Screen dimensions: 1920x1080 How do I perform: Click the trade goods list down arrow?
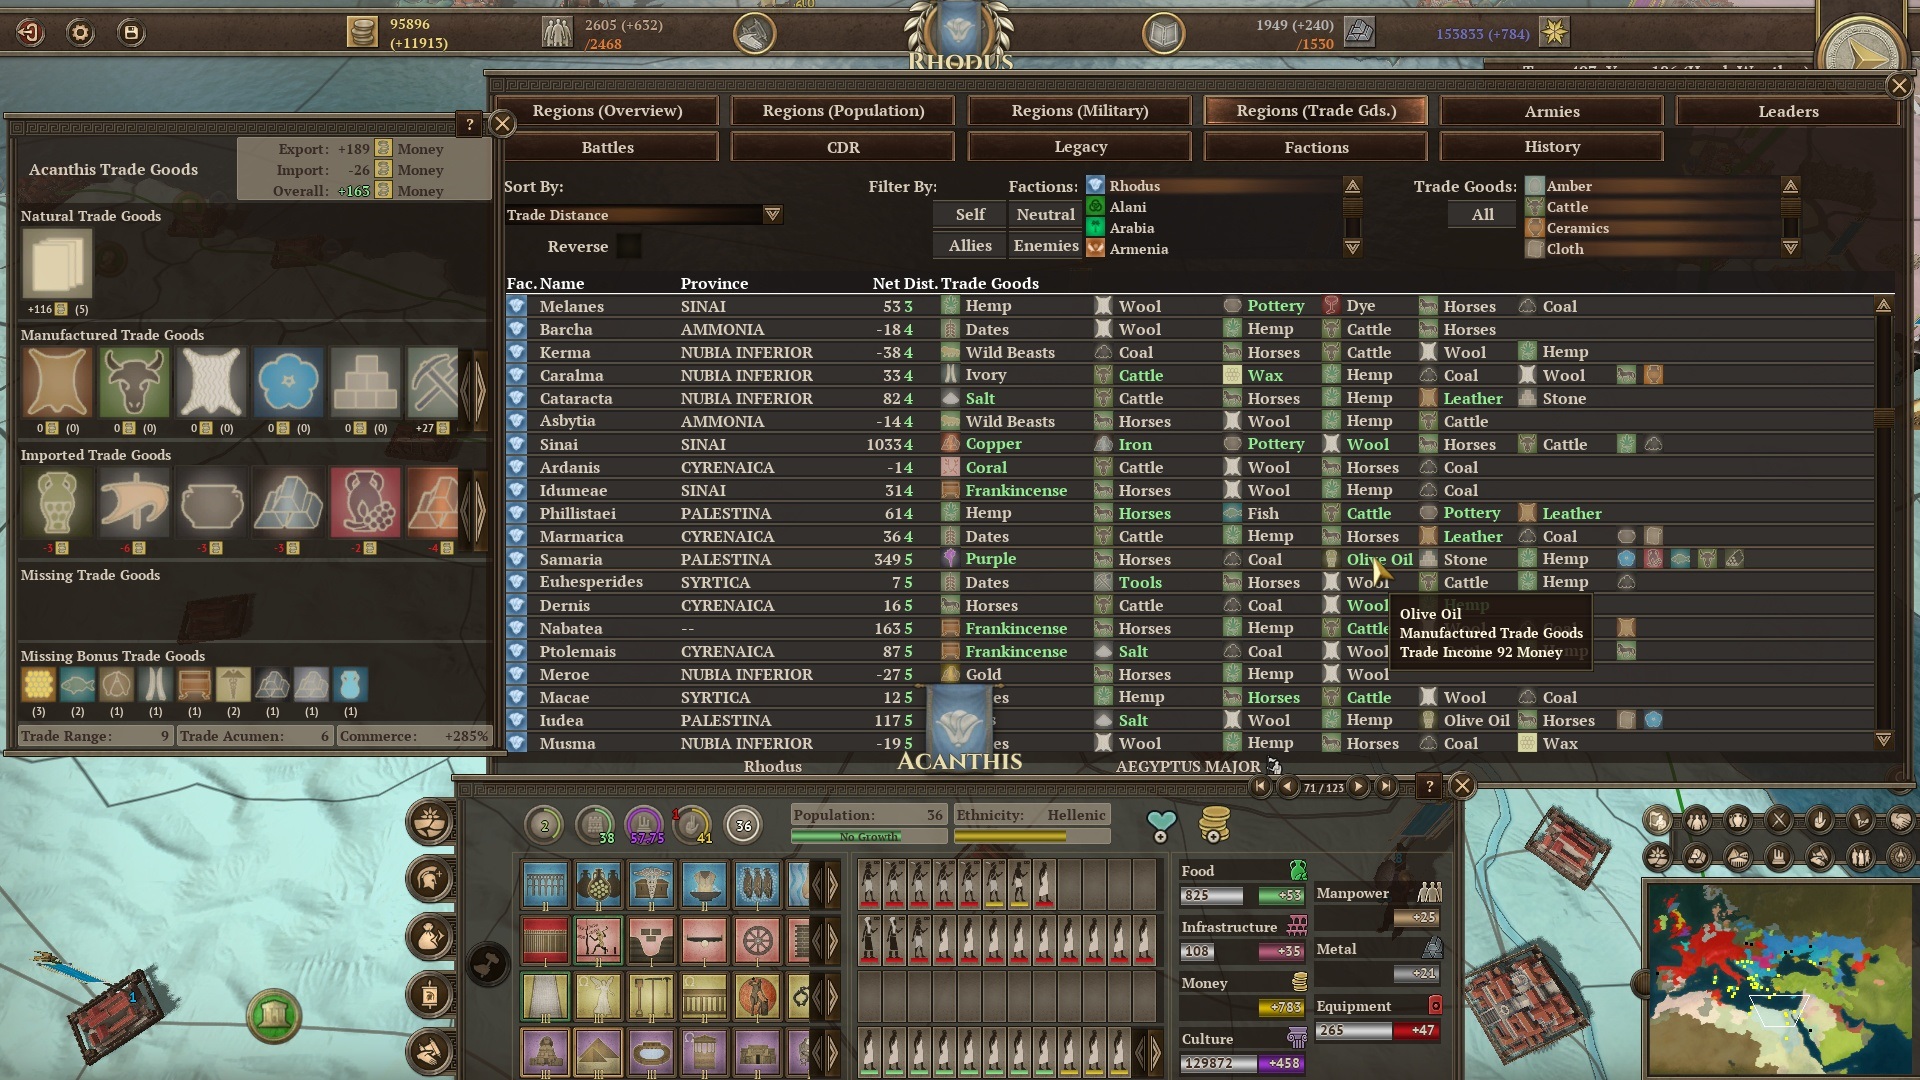pyautogui.click(x=1790, y=248)
